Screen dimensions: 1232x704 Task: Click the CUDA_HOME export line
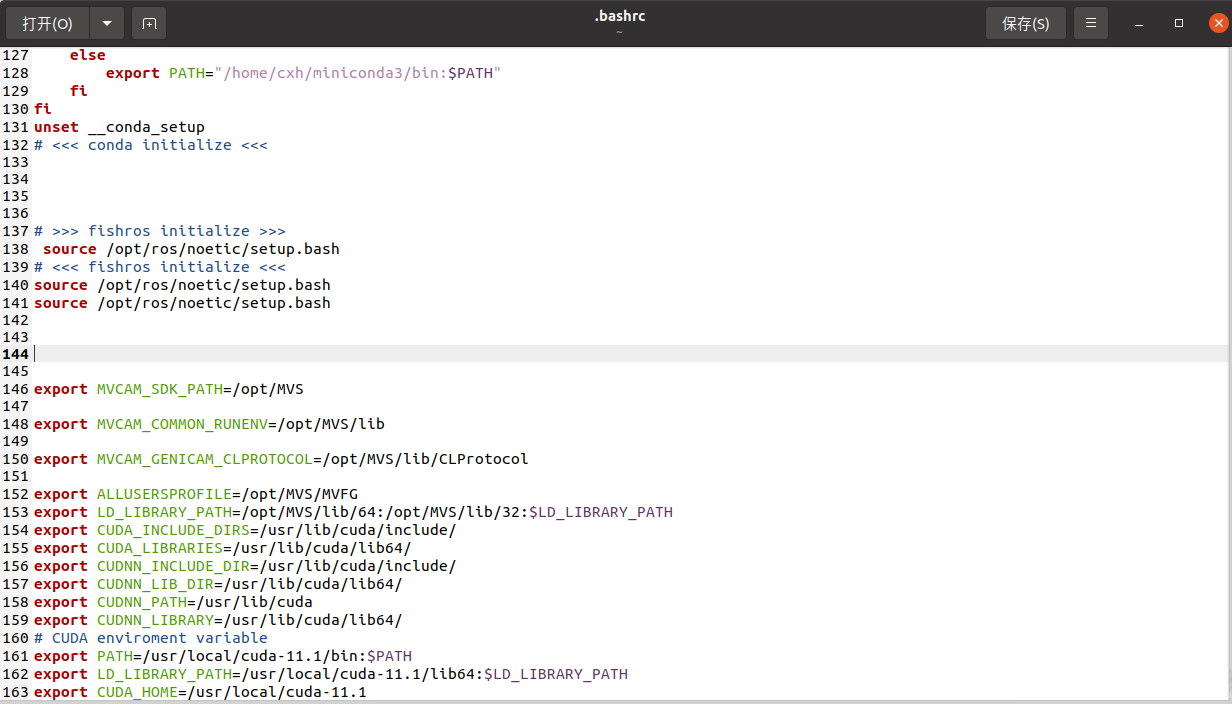pyautogui.click(x=200, y=692)
